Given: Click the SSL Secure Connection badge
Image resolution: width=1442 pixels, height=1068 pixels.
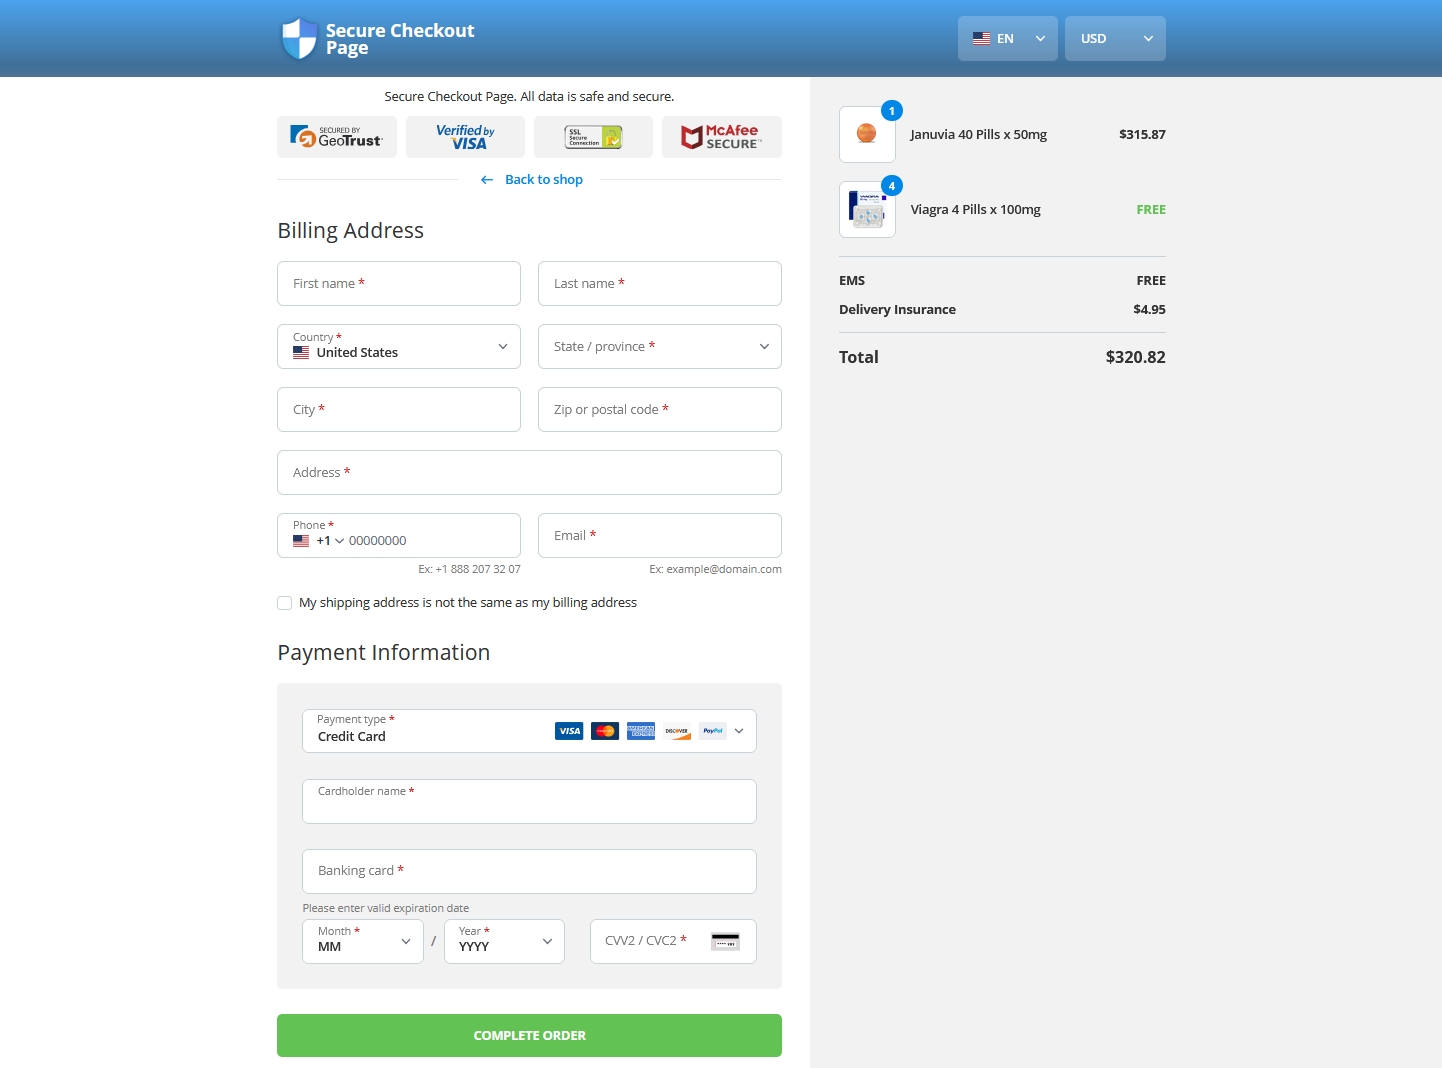Looking at the screenshot, I should (593, 137).
